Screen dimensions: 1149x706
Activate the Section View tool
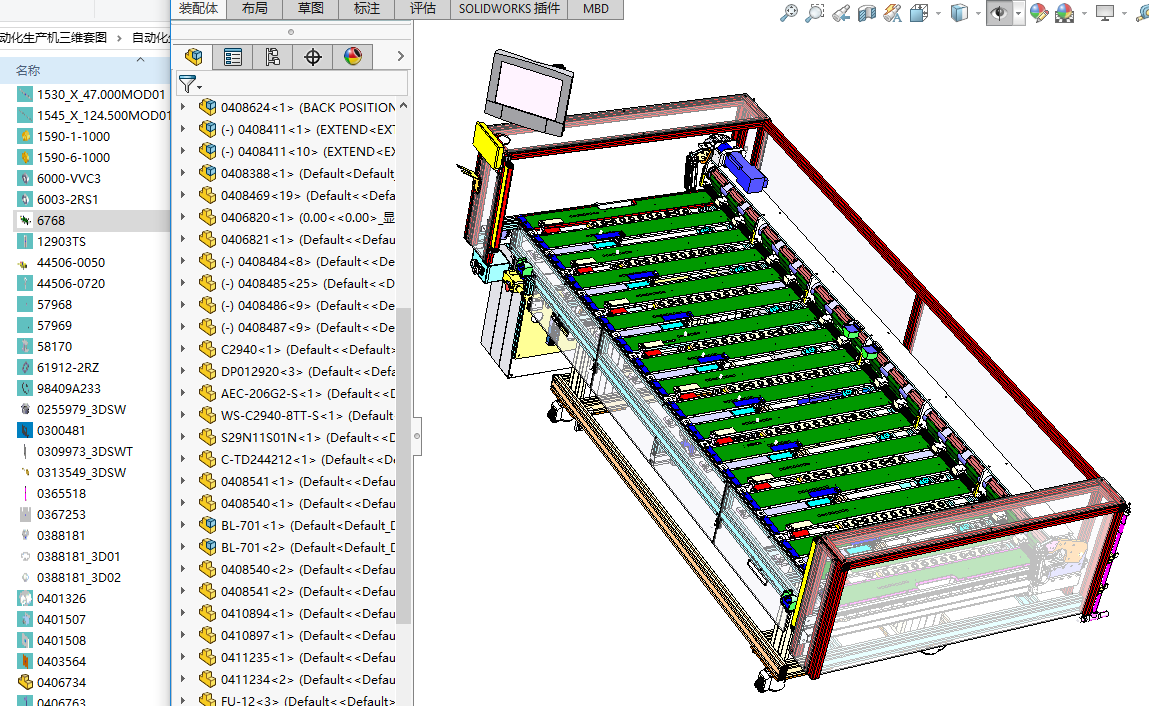point(867,13)
